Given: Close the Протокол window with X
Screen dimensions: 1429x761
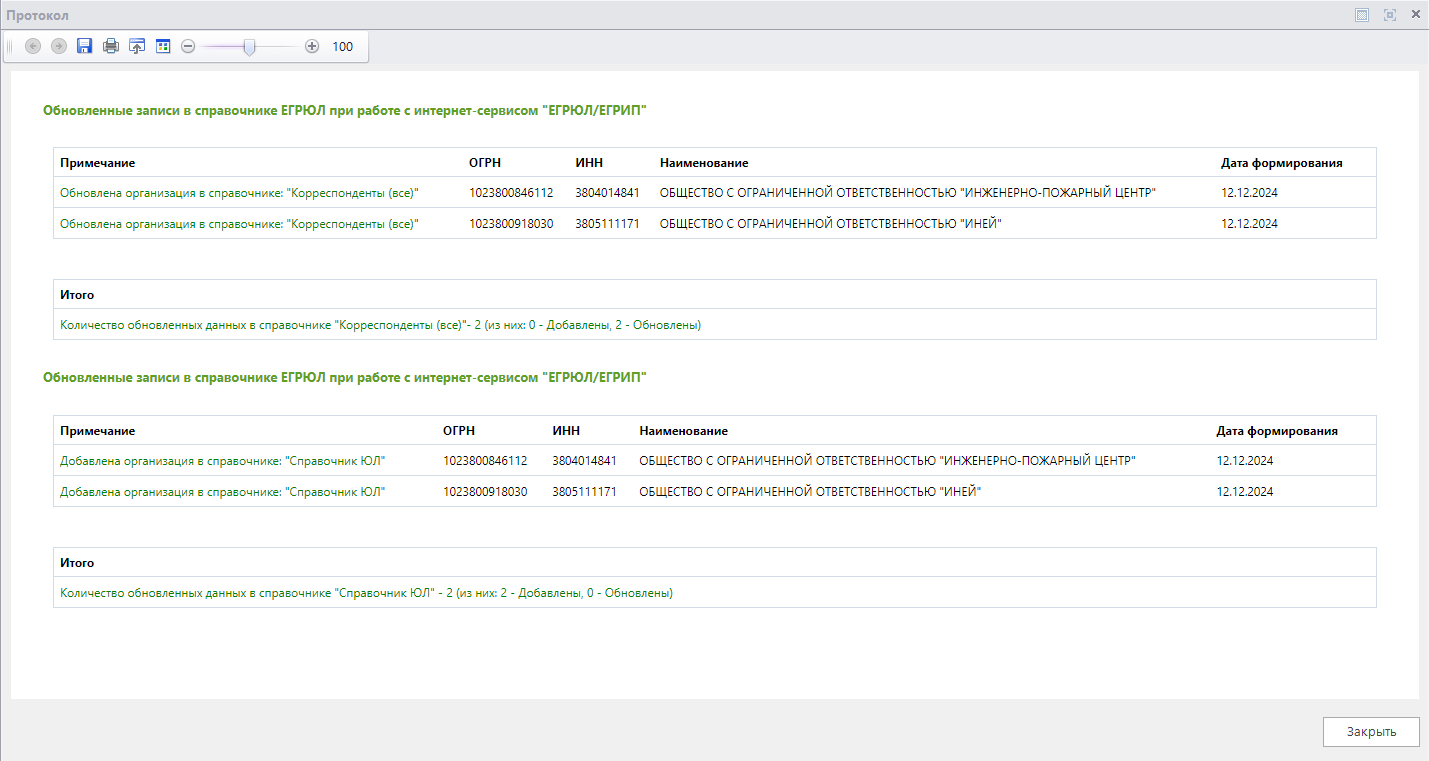Looking at the screenshot, I should [1416, 15].
